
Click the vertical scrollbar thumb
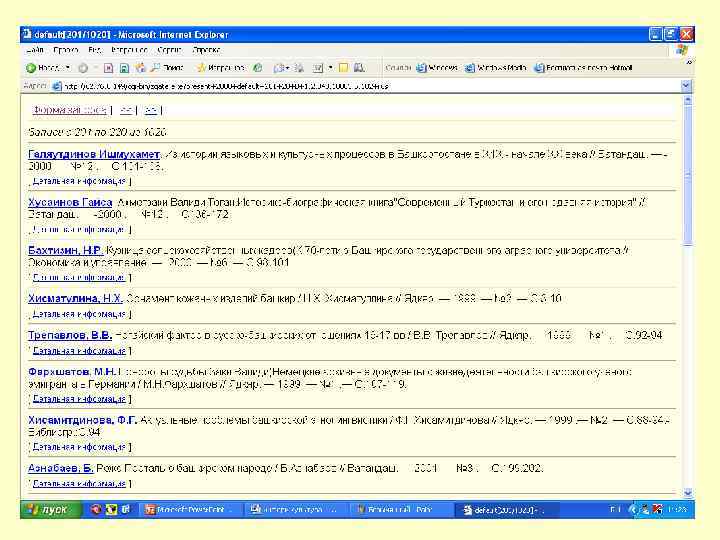coord(687,175)
